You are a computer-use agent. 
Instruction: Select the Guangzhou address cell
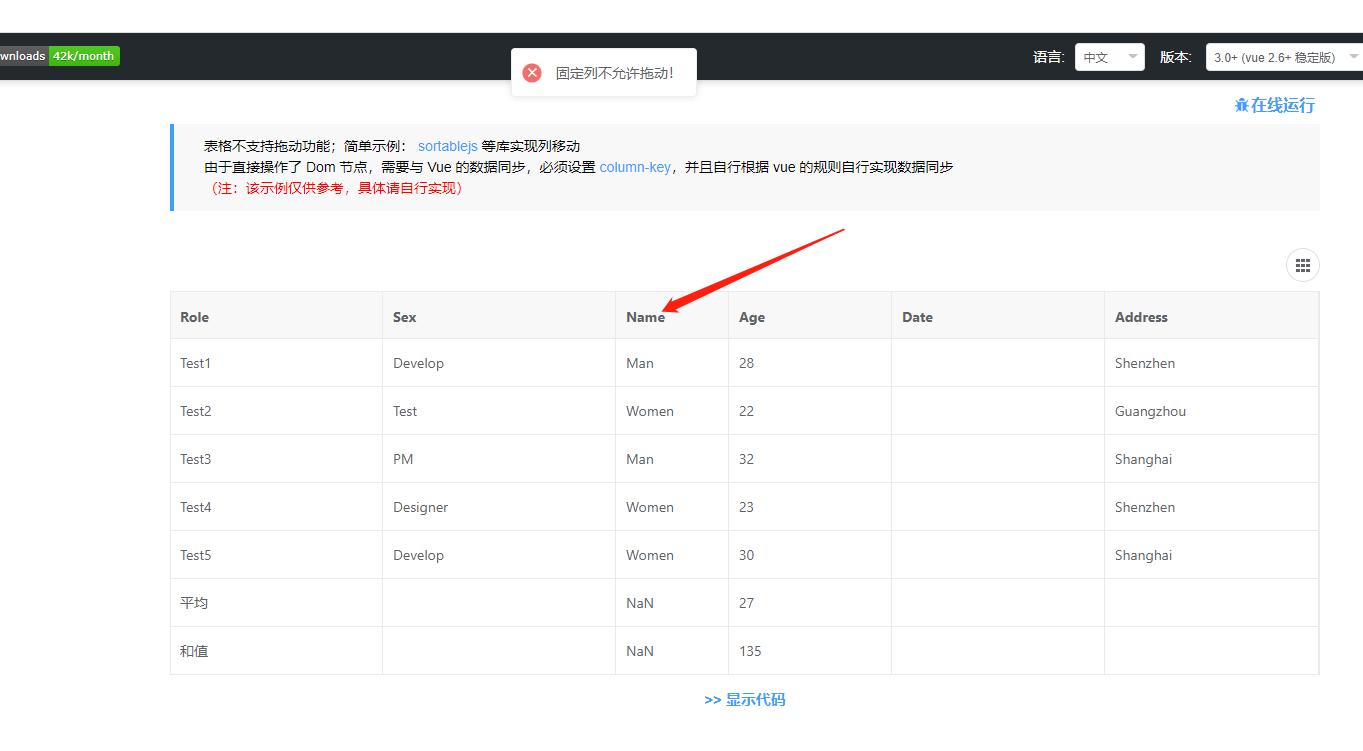coord(1211,411)
